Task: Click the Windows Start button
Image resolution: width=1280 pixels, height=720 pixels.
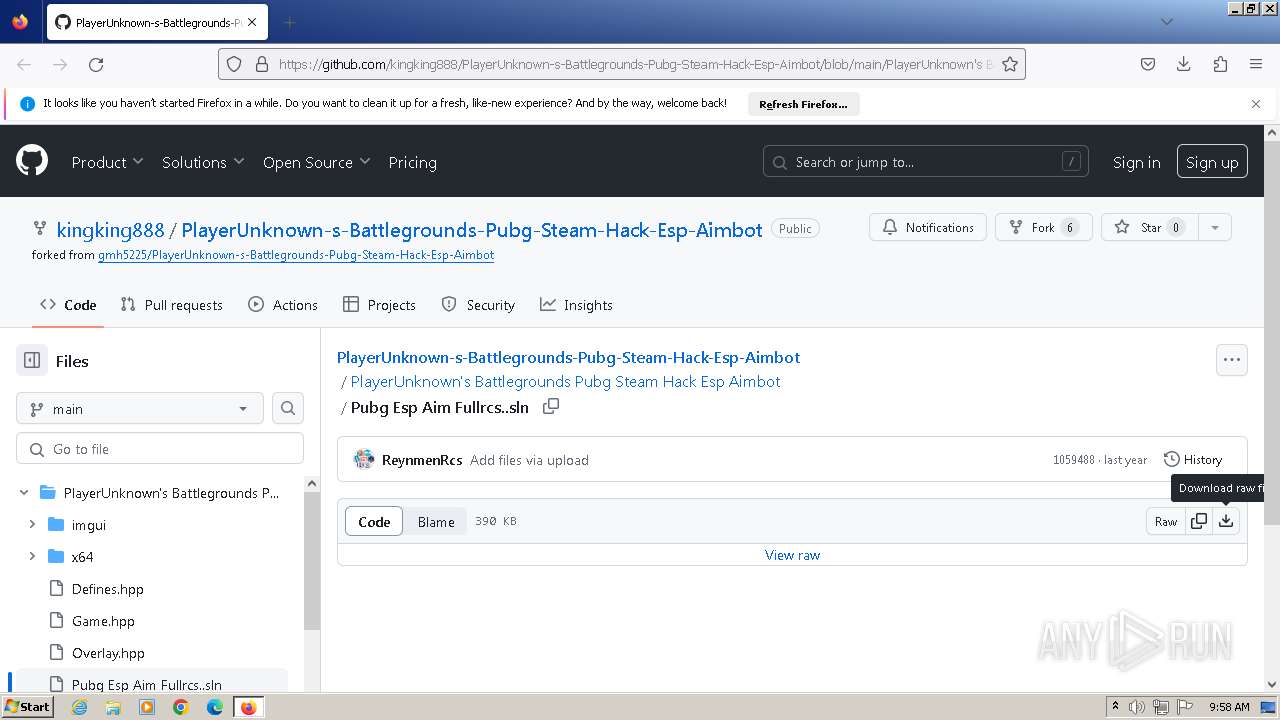Action: pos(27,707)
